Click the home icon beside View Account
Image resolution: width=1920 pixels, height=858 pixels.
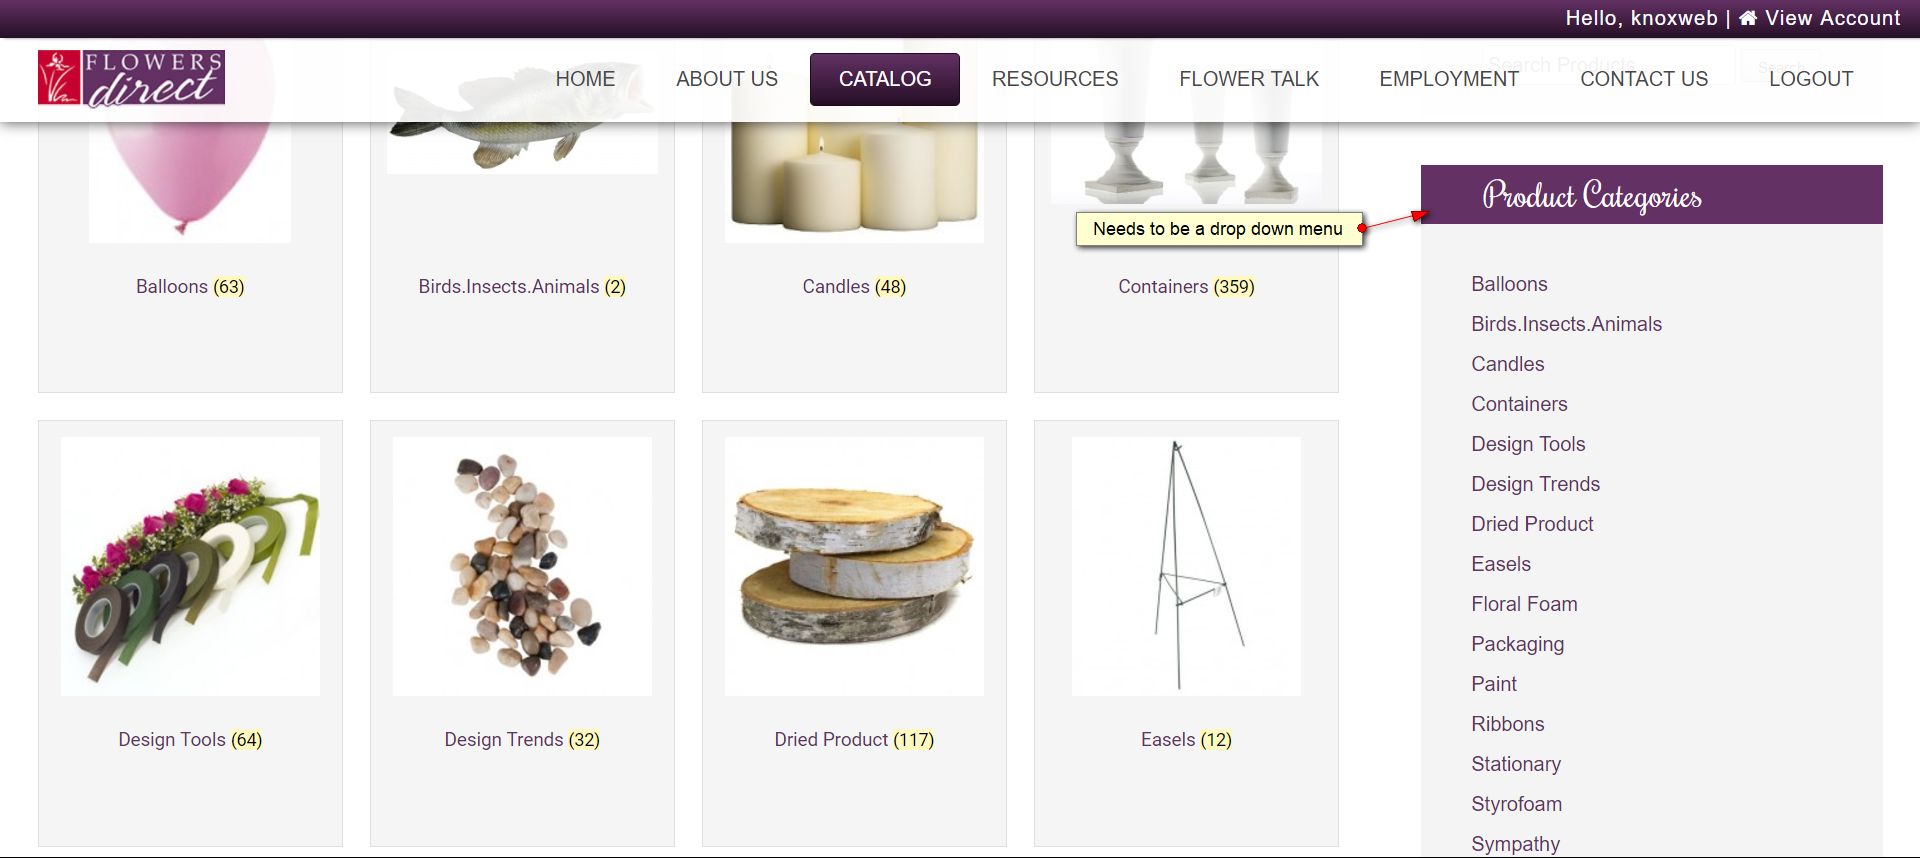[x=1748, y=18]
